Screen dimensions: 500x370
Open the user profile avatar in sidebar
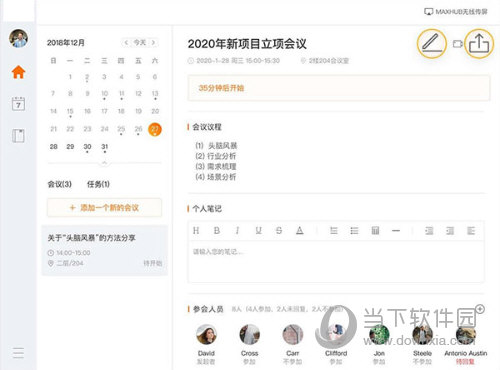pos(18,38)
